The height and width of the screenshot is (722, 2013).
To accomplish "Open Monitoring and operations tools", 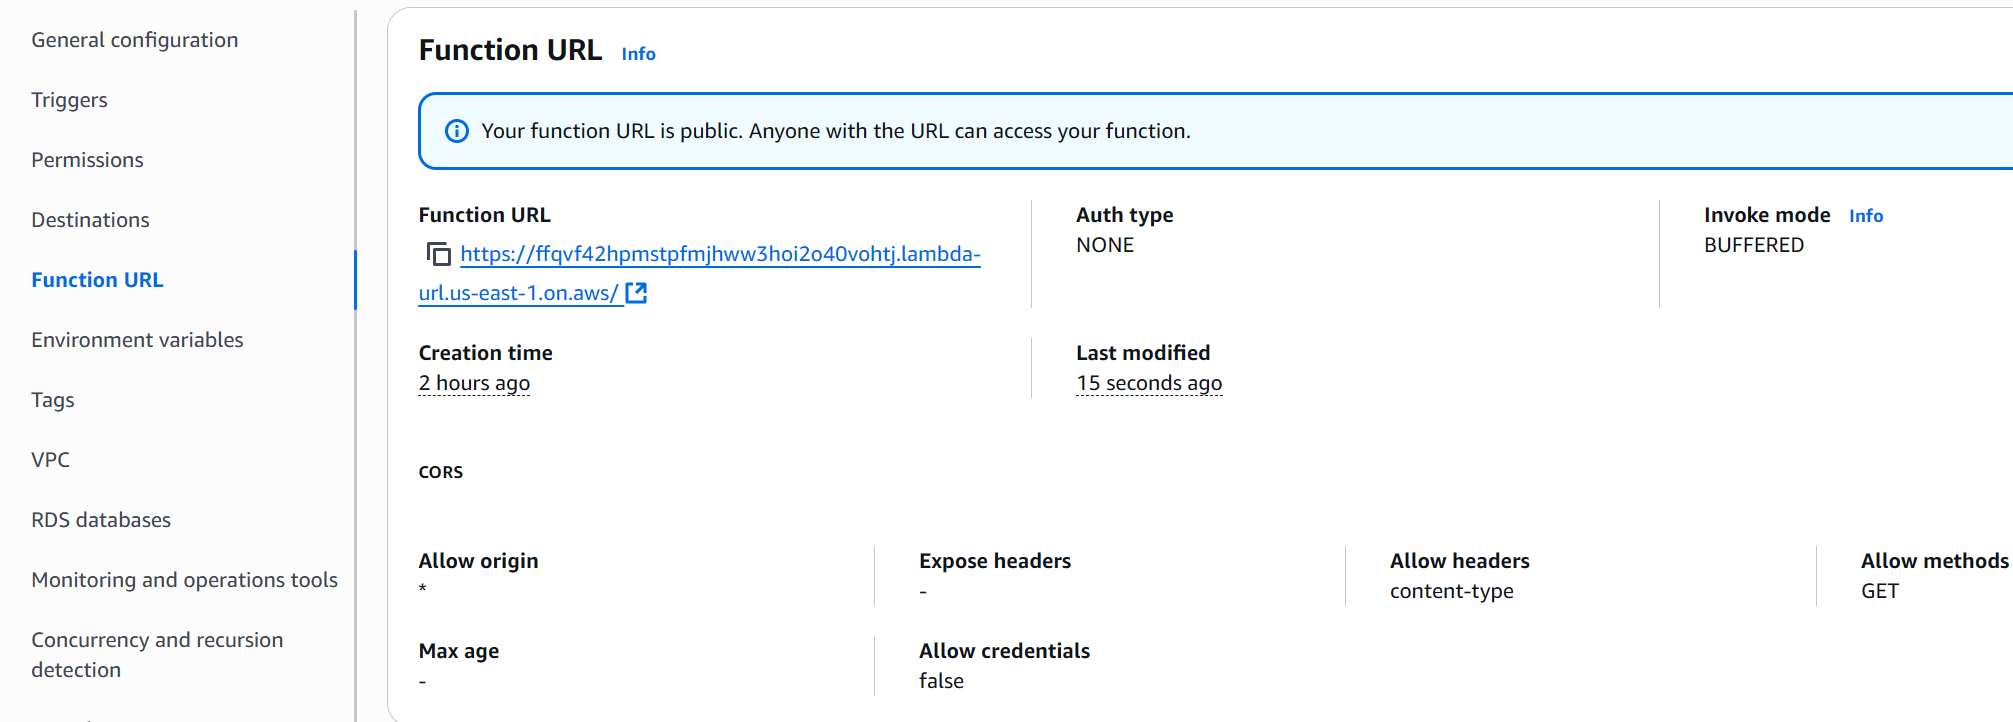I will [x=184, y=580].
